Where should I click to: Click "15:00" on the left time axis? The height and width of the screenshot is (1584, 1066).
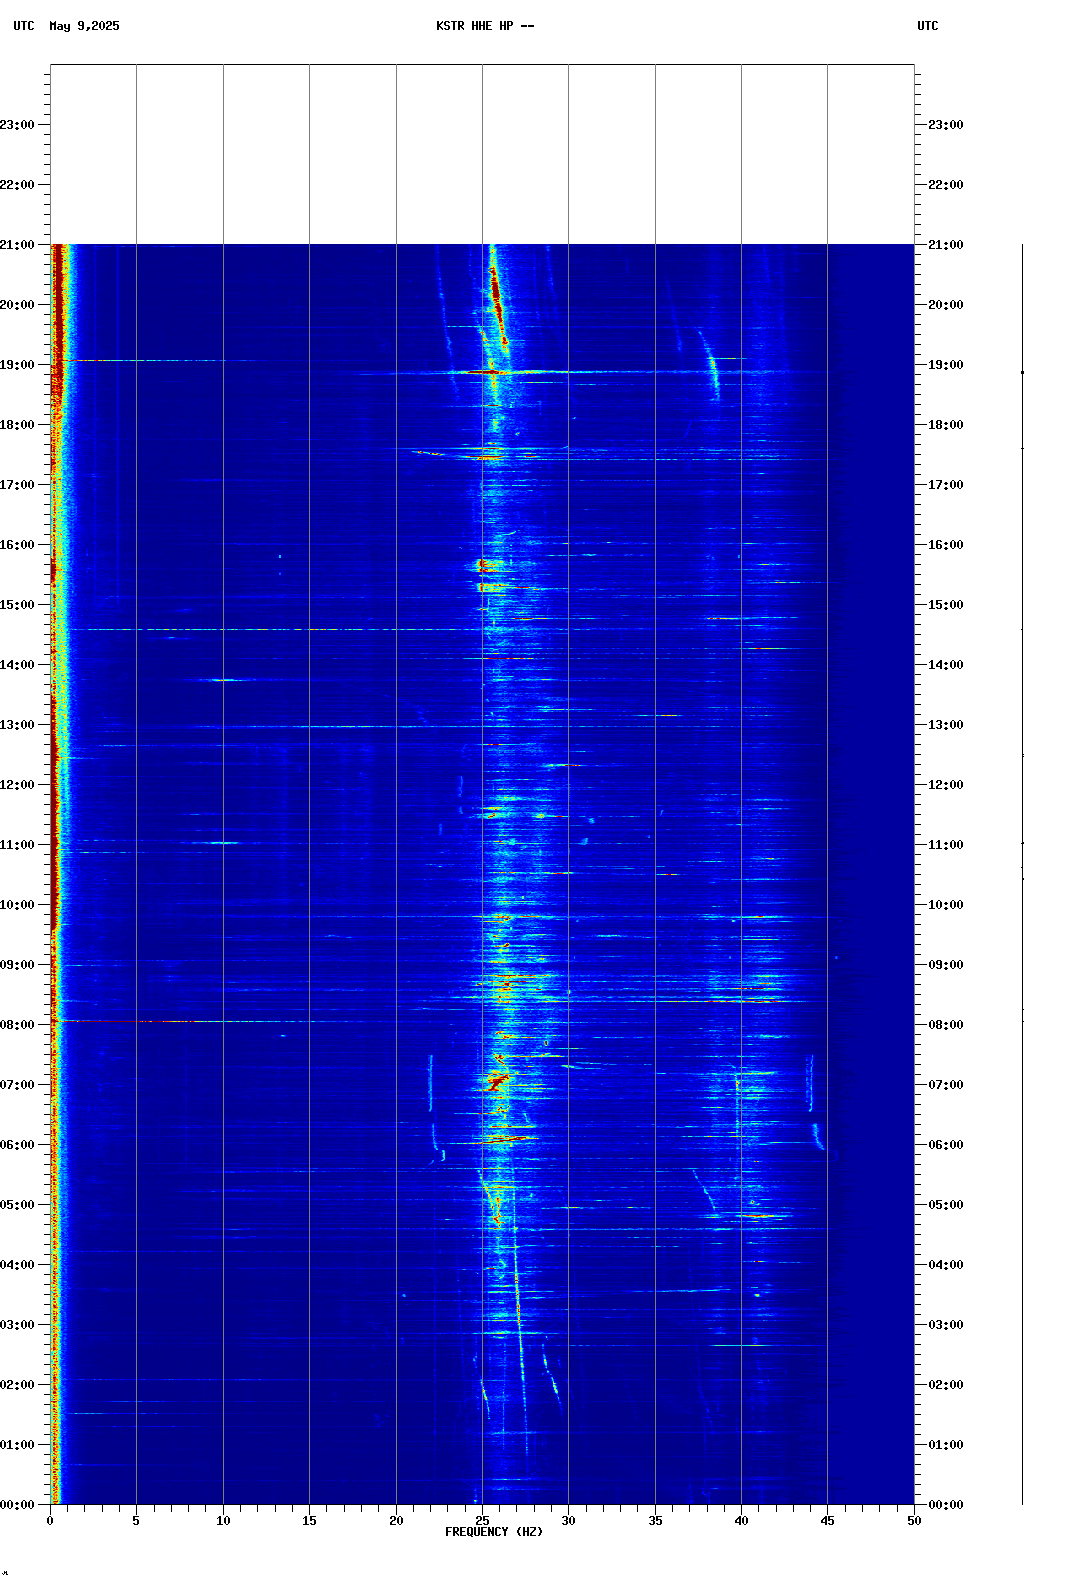[17, 605]
